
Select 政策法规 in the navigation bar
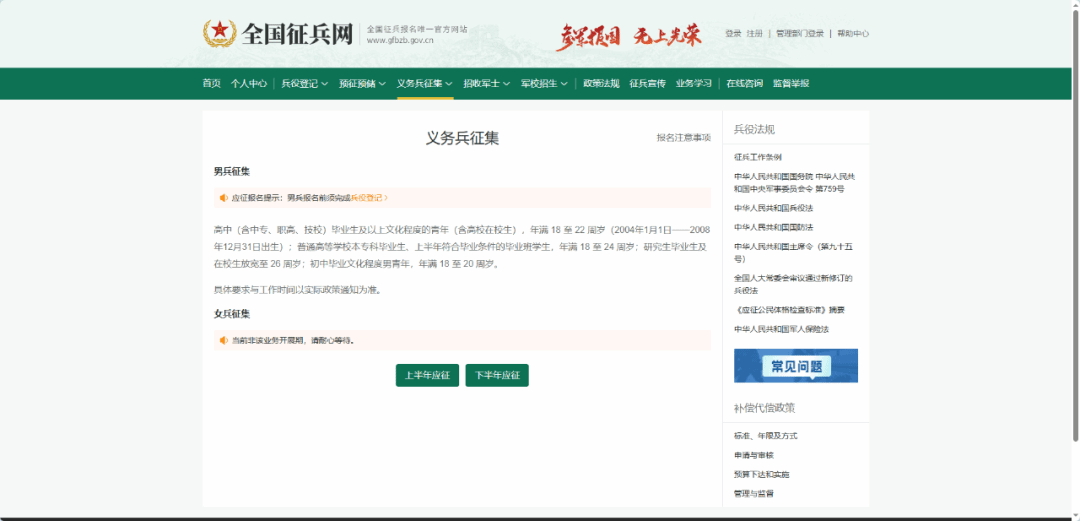click(601, 84)
